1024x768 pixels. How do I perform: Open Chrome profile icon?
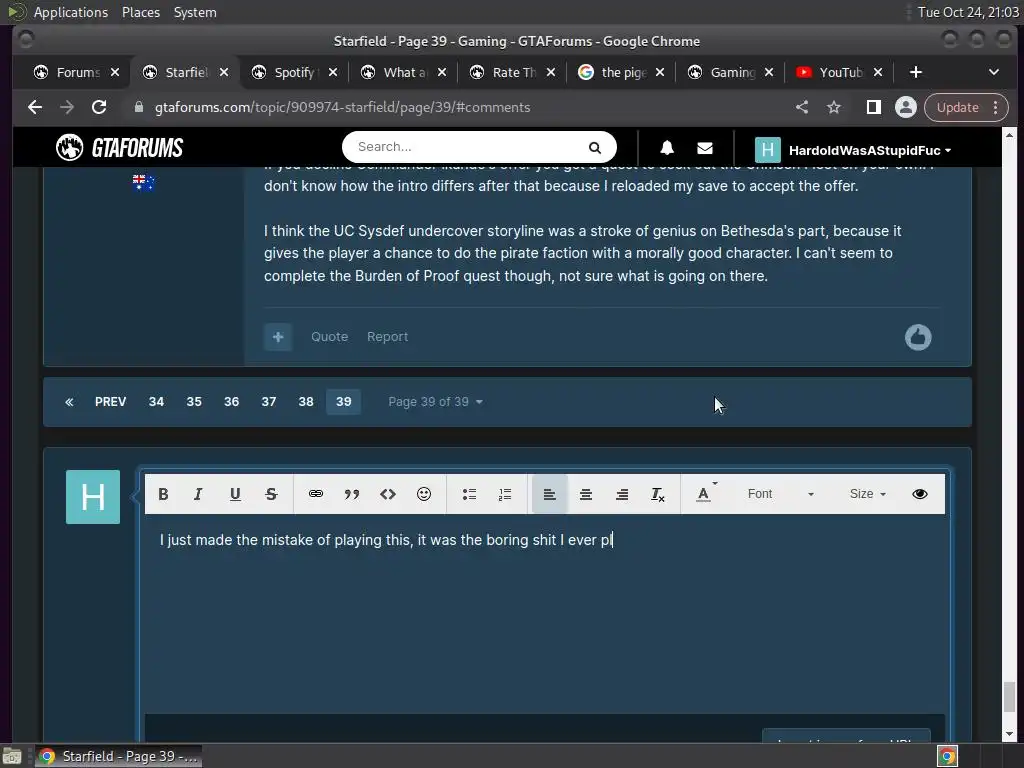coord(905,107)
